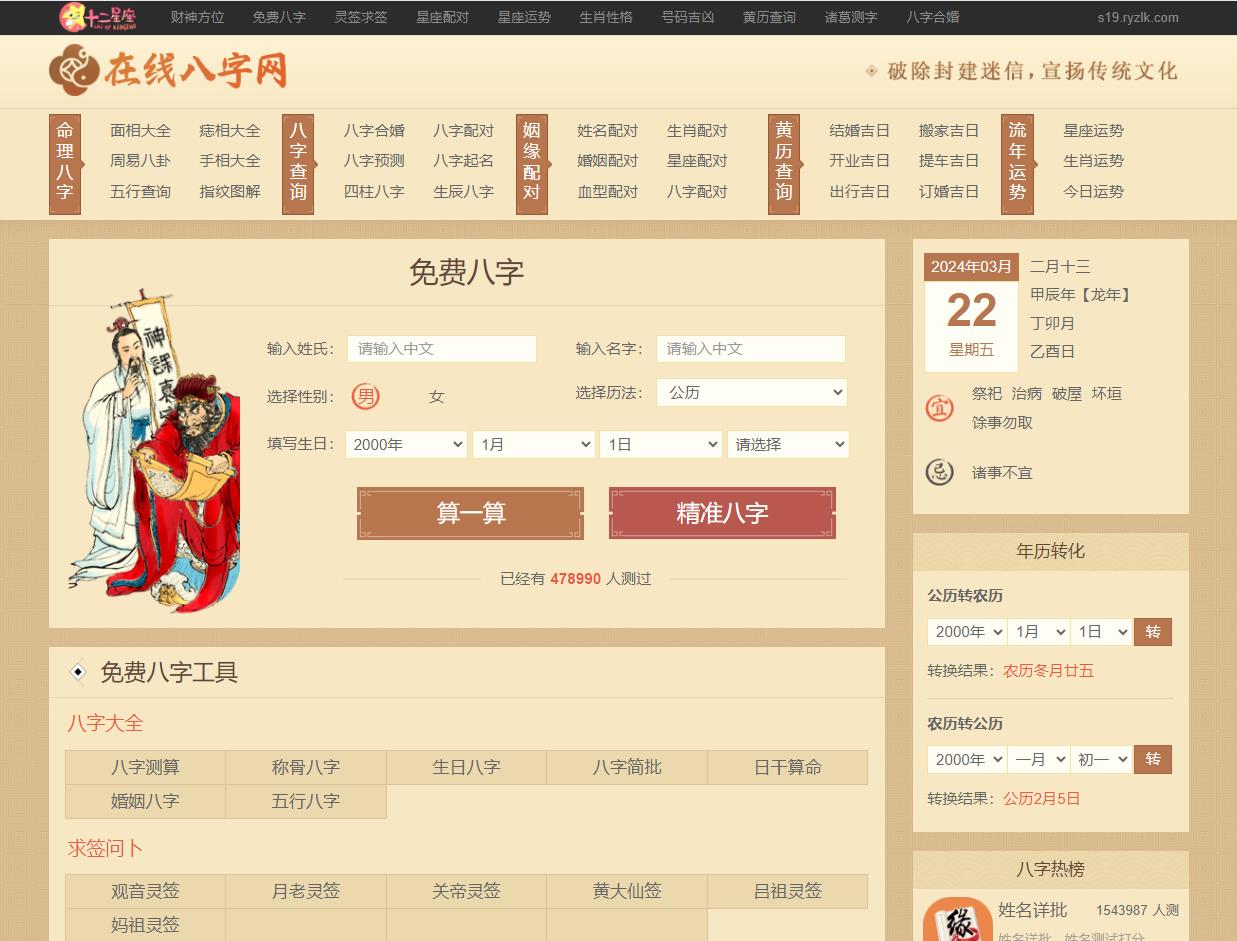The width and height of the screenshot is (1237, 941).
Task: Open the 命理八字 vertical category tab
Action: pyautogui.click(x=64, y=162)
